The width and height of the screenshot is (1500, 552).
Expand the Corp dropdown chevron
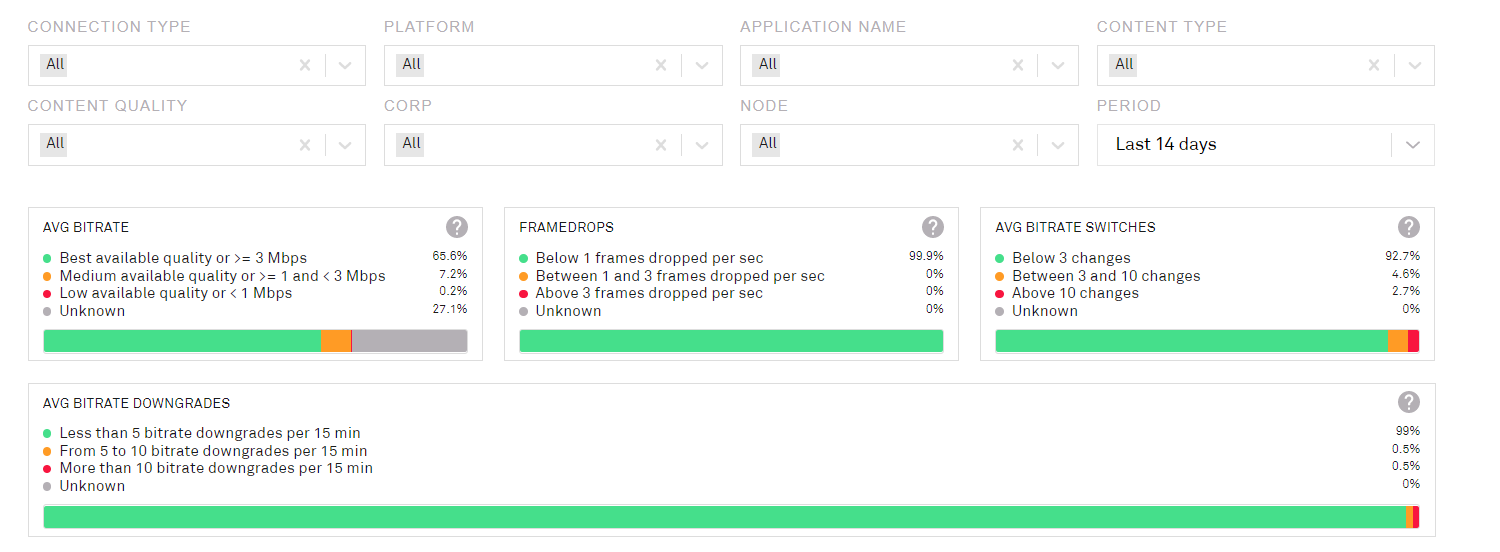click(x=701, y=145)
